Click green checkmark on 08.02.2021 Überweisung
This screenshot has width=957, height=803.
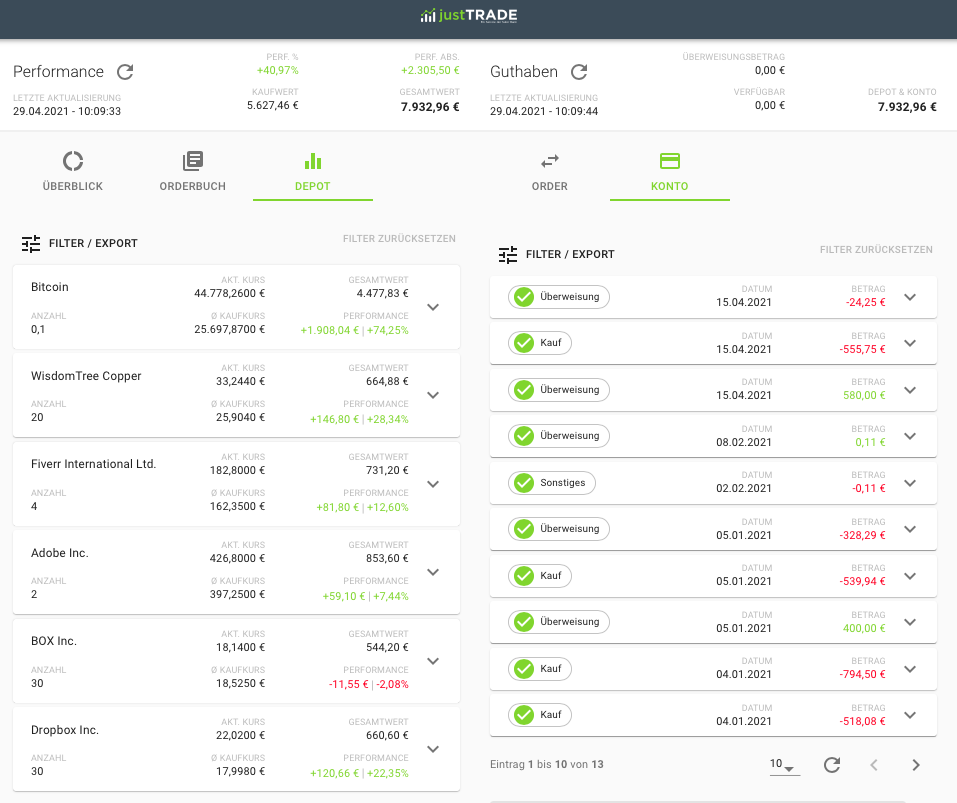click(x=524, y=436)
